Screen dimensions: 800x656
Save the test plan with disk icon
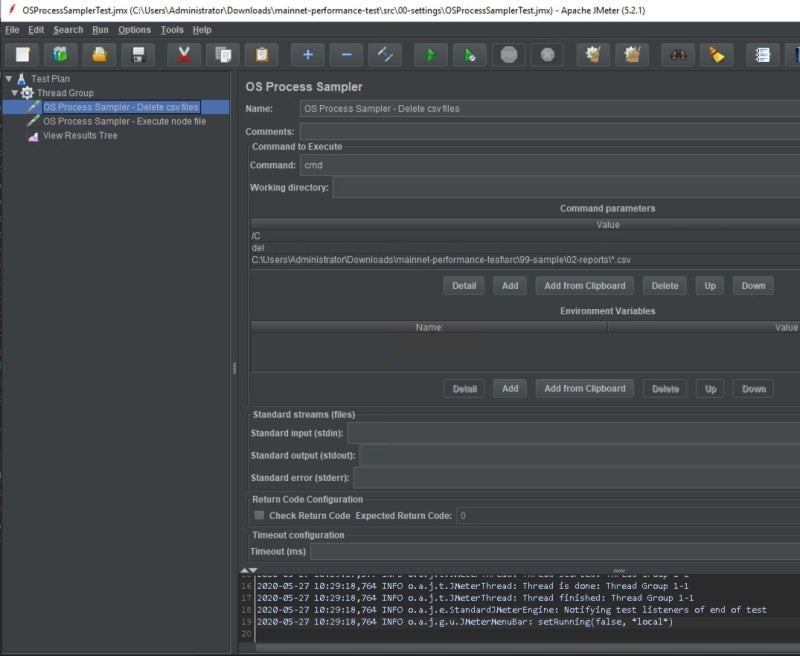pyautogui.click(x=138, y=55)
